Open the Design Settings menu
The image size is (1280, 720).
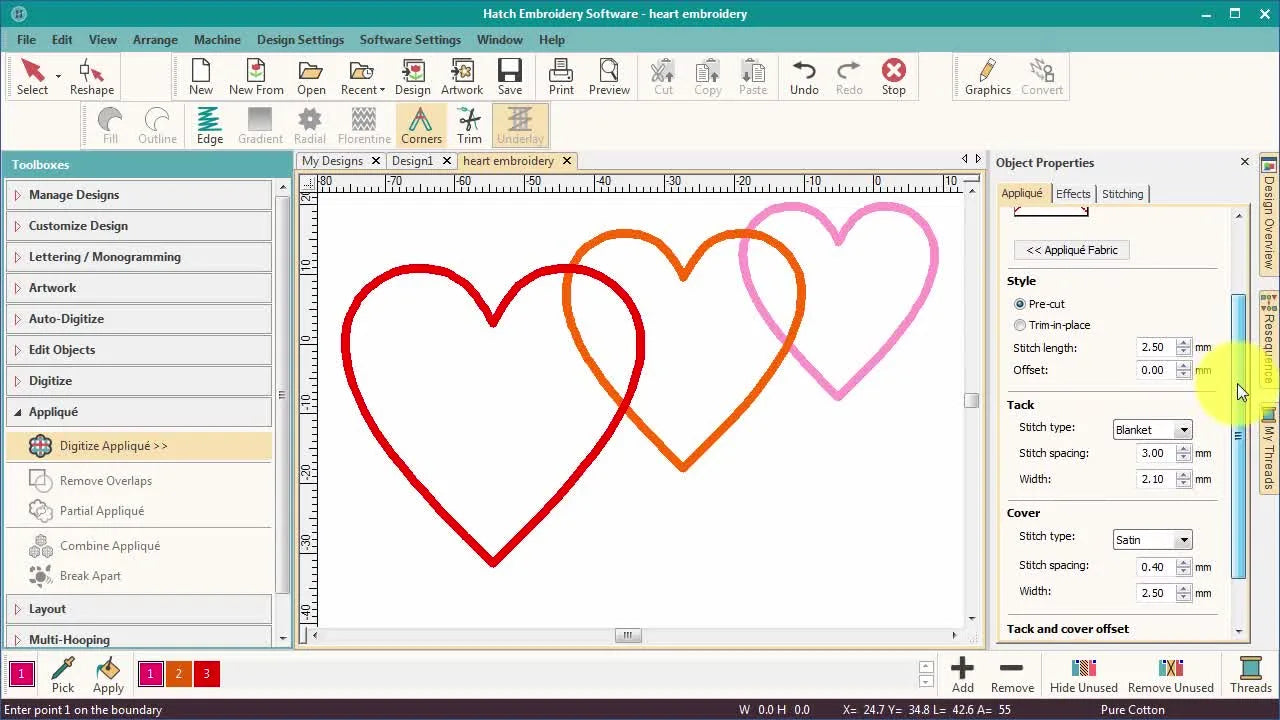point(300,40)
